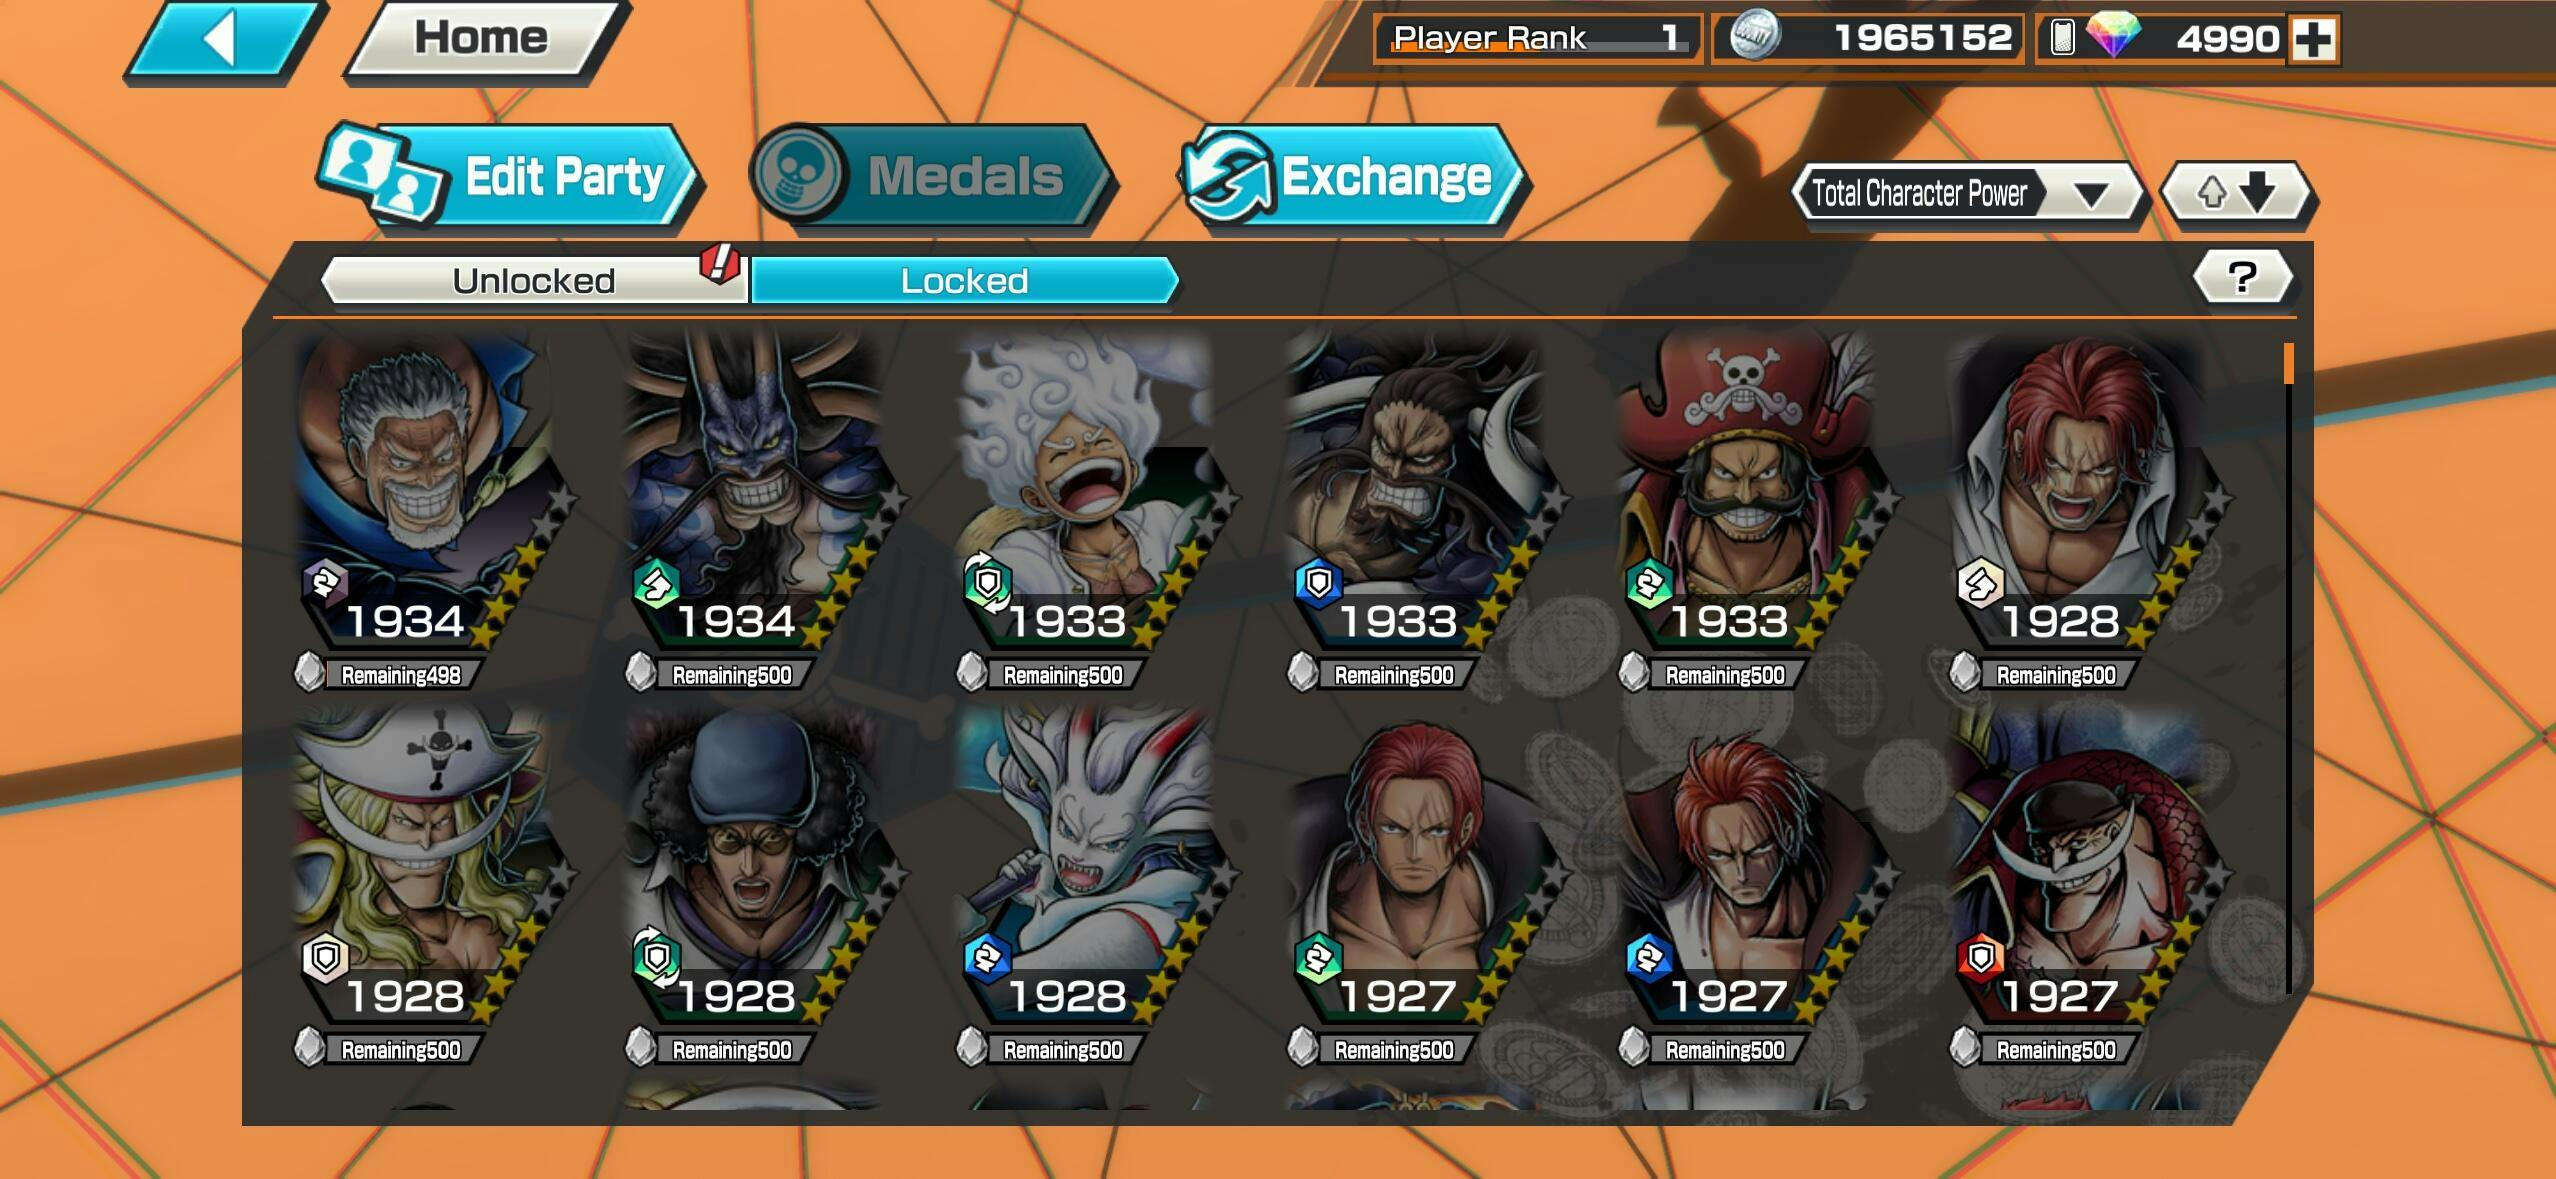This screenshot has height=1179, width=2556.
Task: Go to the Home button
Action: pos(483,39)
